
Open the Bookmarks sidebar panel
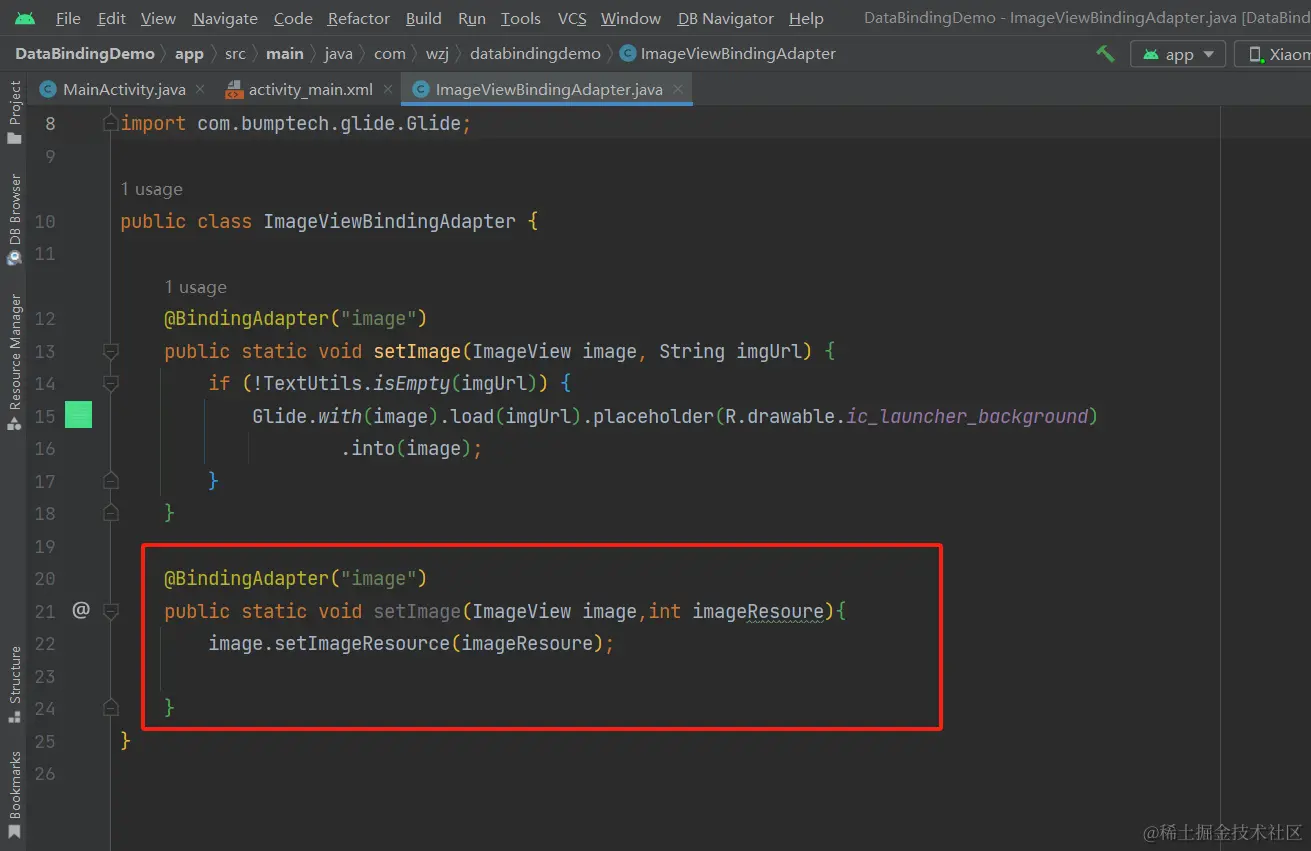tap(14, 797)
